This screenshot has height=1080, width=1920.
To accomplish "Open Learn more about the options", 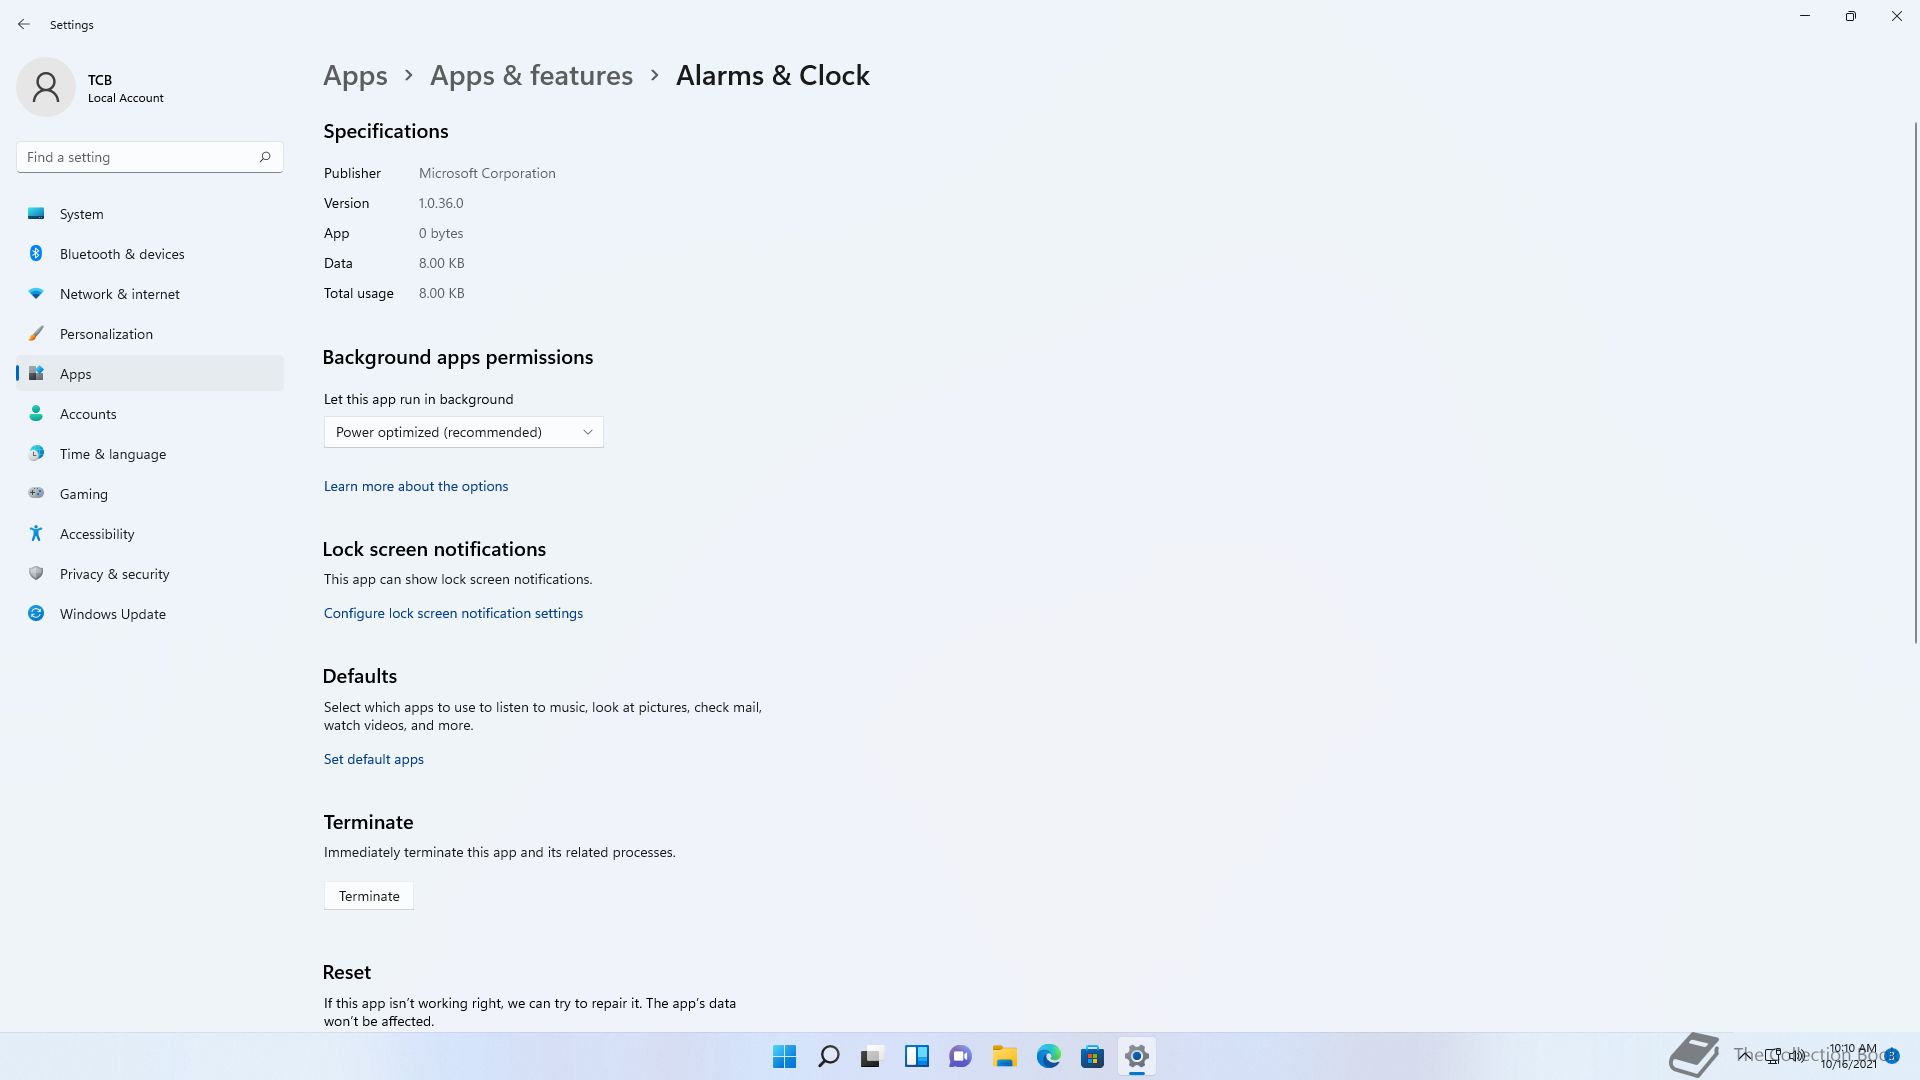I will 416,486.
